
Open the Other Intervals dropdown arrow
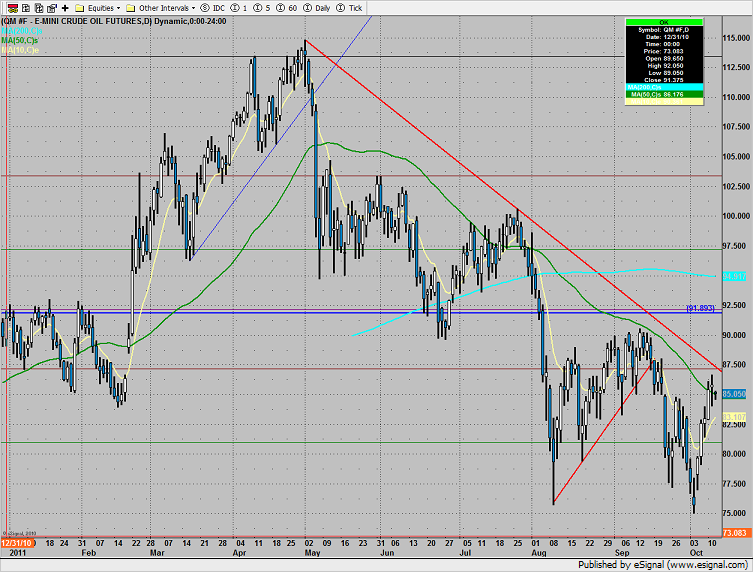click(x=194, y=8)
